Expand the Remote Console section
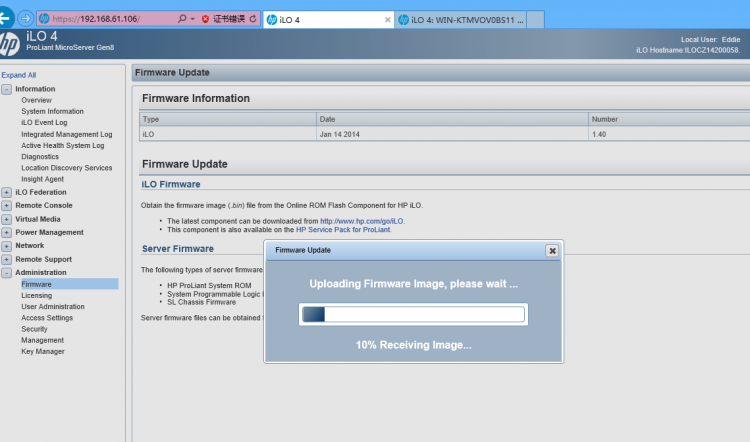 point(6,206)
